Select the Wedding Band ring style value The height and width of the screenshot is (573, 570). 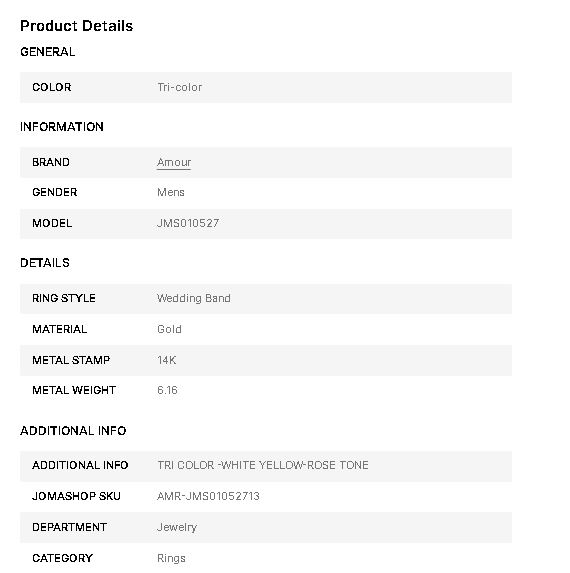click(x=194, y=298)
